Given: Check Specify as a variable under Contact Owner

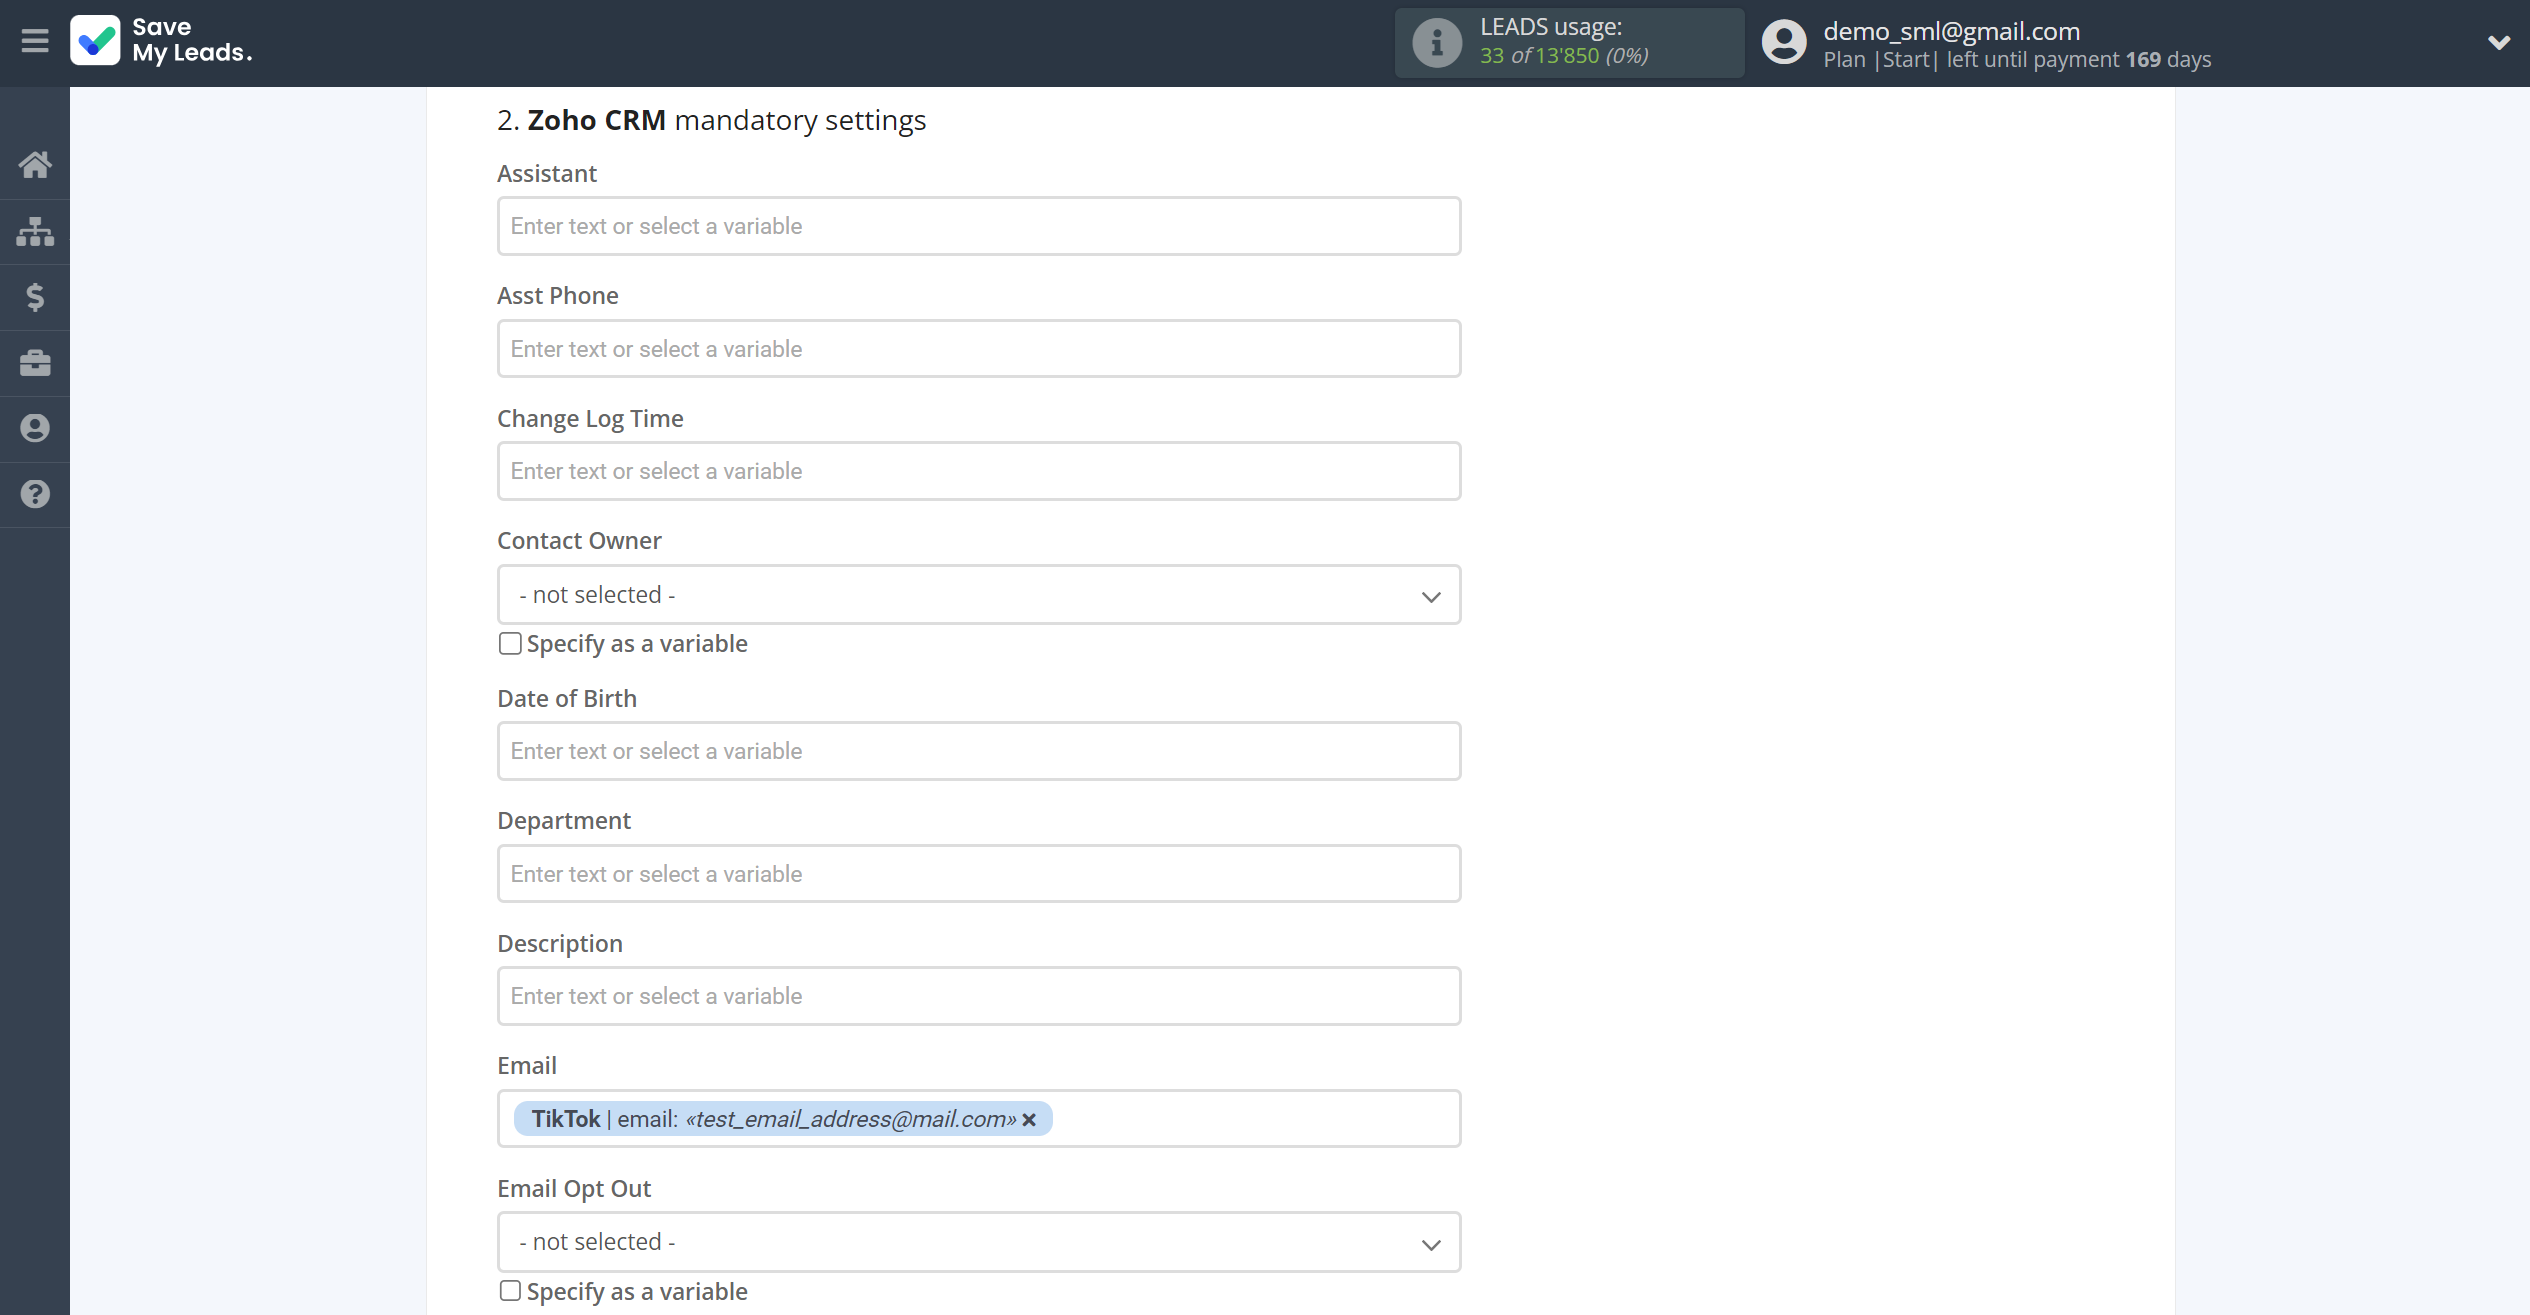Looking at the screenshot, I should tap(510, 643).
